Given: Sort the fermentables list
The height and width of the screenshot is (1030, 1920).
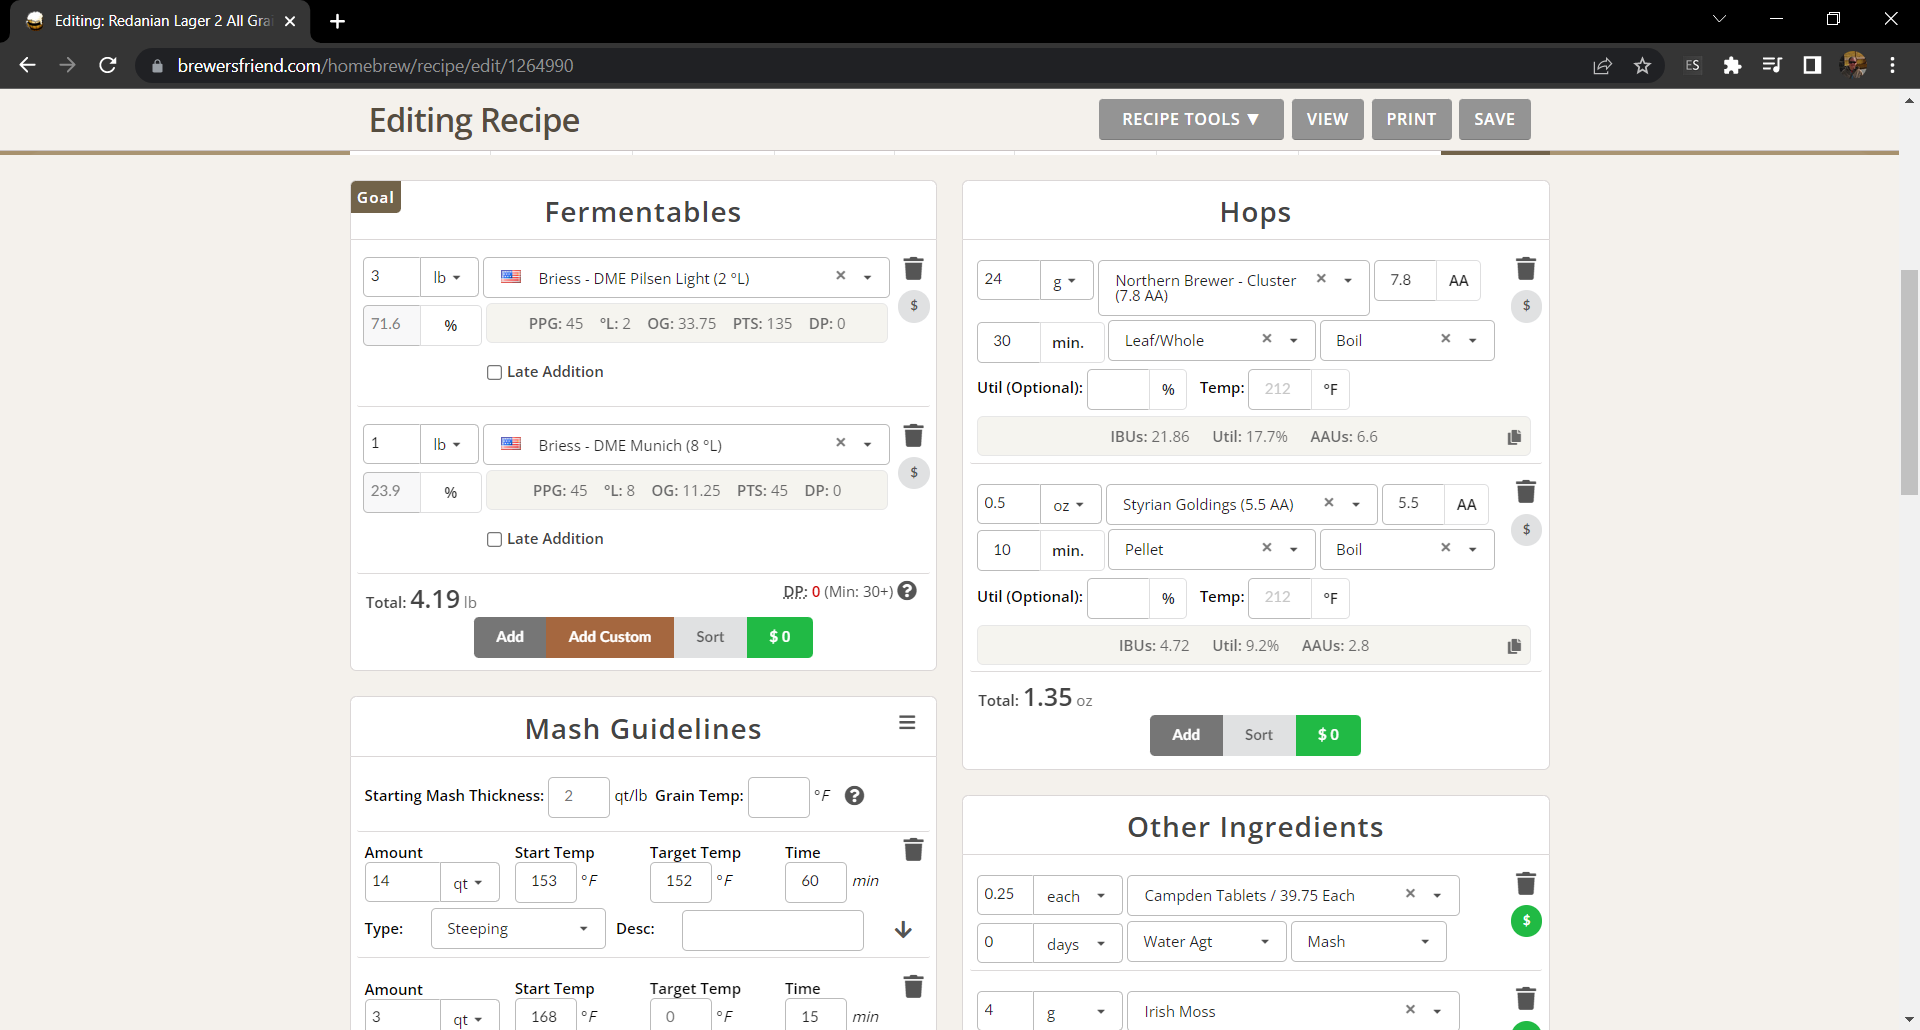Looking at the screenshot, I should (x=710, y=637).
